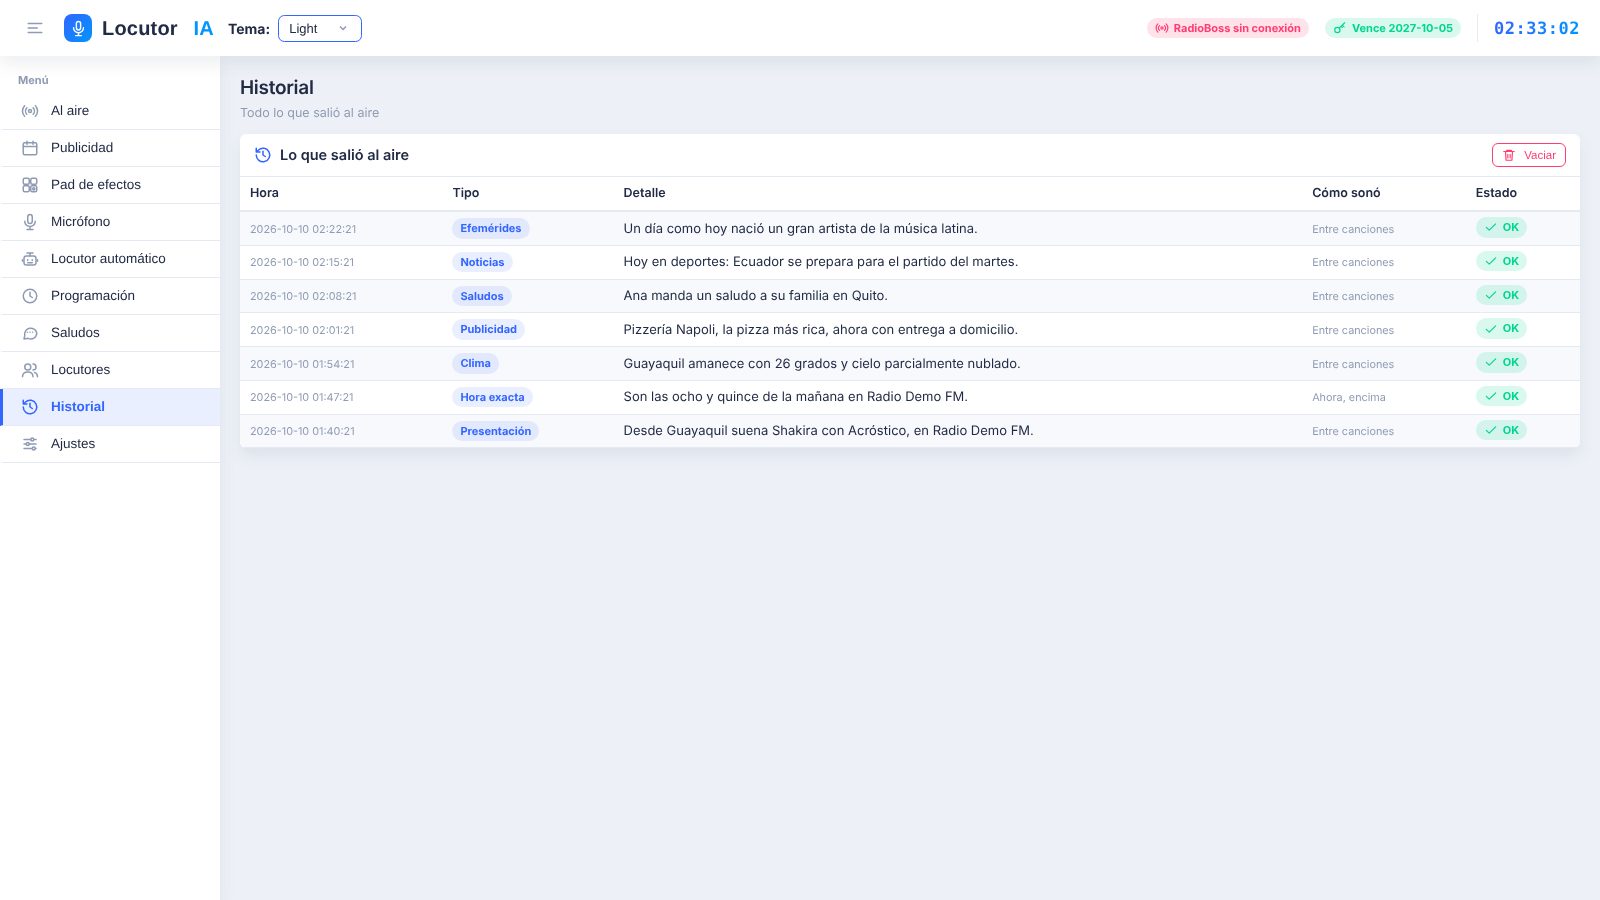Viewport: 1600px width, 900px height.
Task: Click the OK status in the Saludos row
Action: 1501,295
